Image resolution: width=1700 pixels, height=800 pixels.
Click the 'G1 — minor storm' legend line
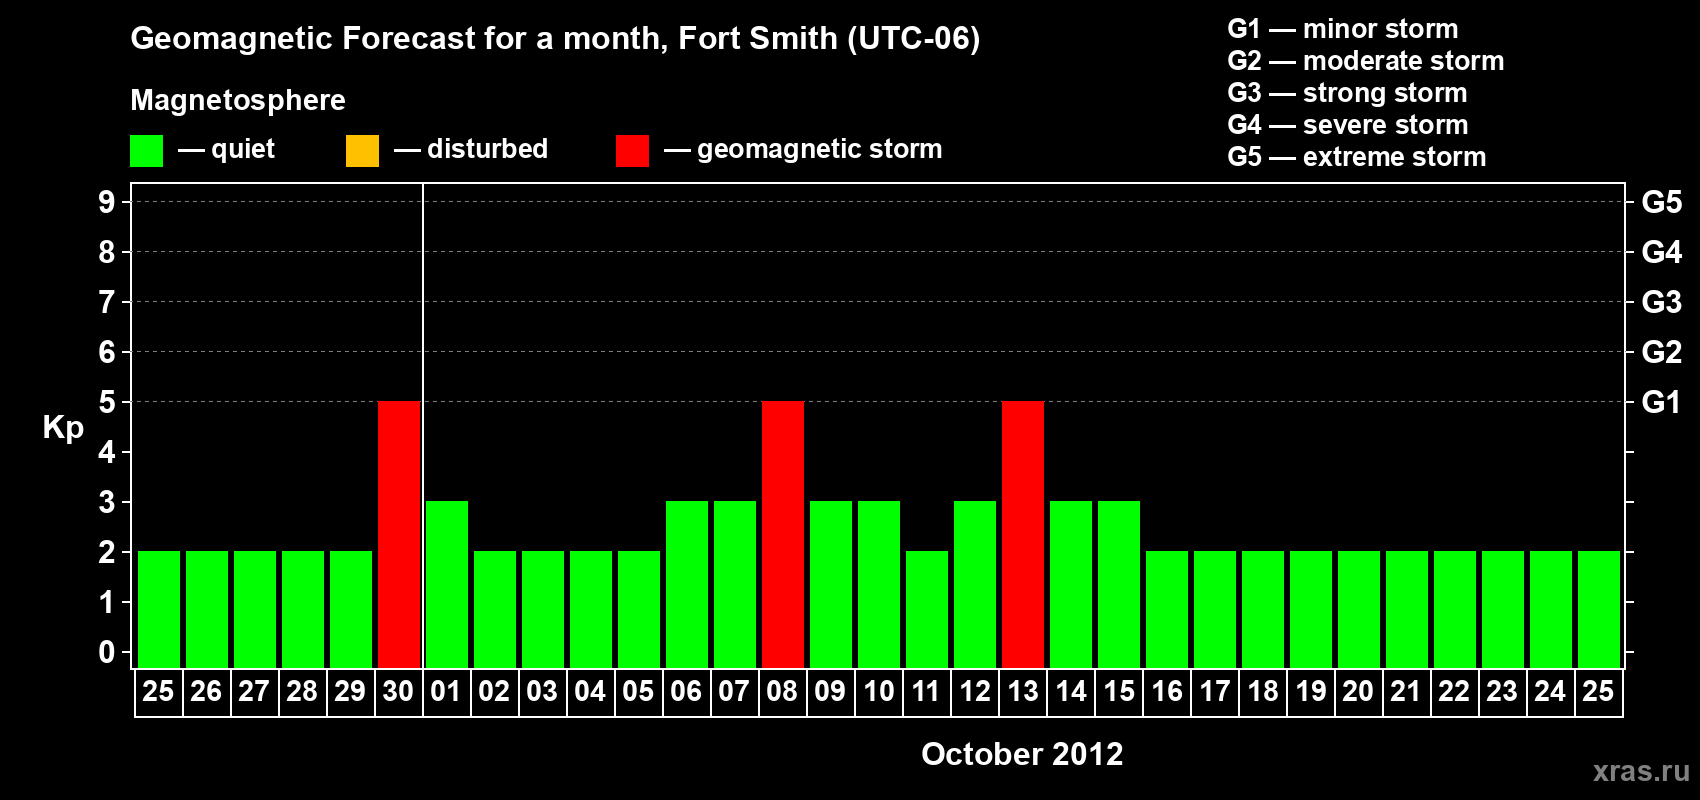(x=1343, y=29)
